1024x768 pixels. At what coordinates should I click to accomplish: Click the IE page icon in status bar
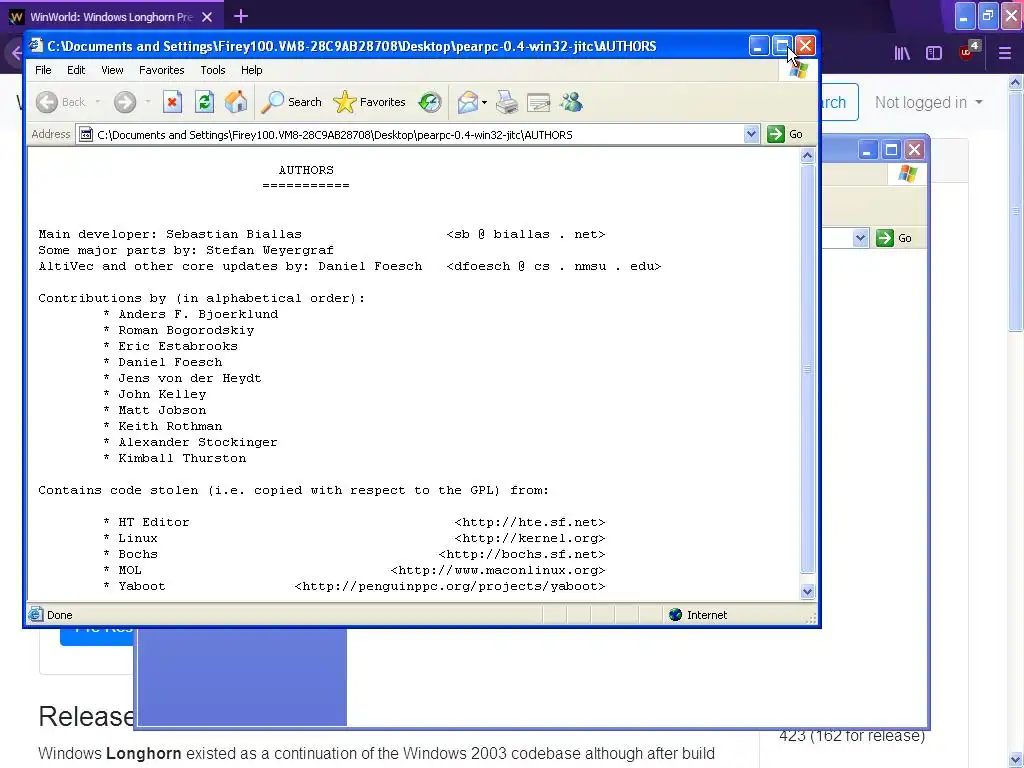point(35,615)
